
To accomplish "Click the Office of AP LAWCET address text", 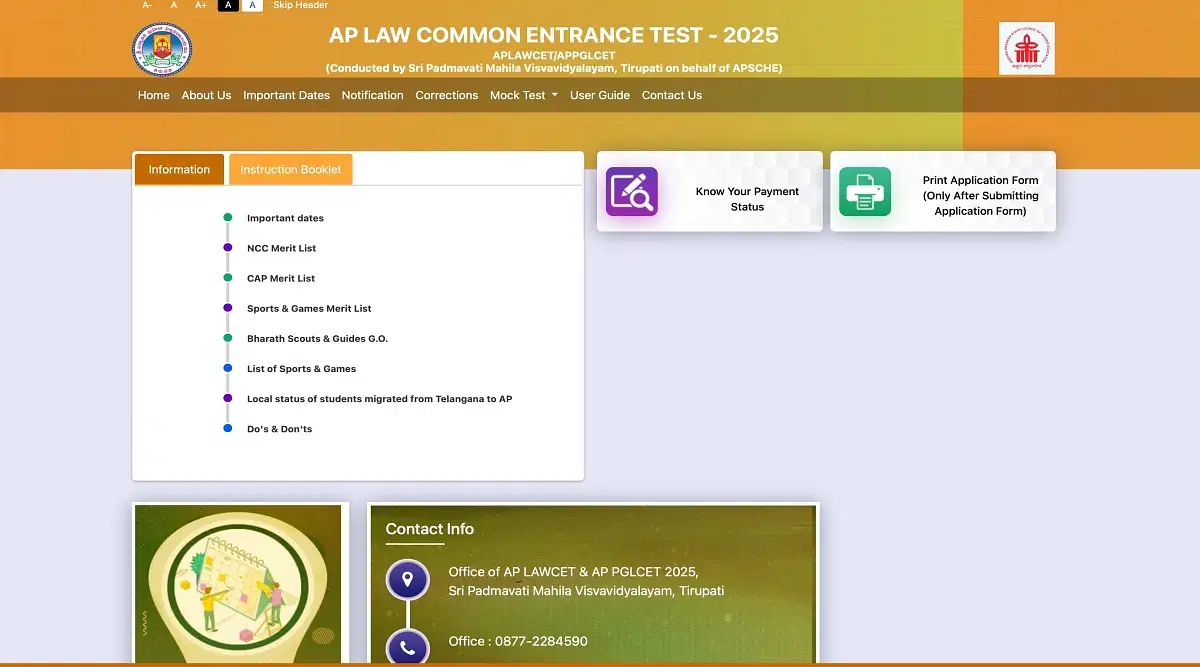I will pyautogui.click(x=586, y=581).
